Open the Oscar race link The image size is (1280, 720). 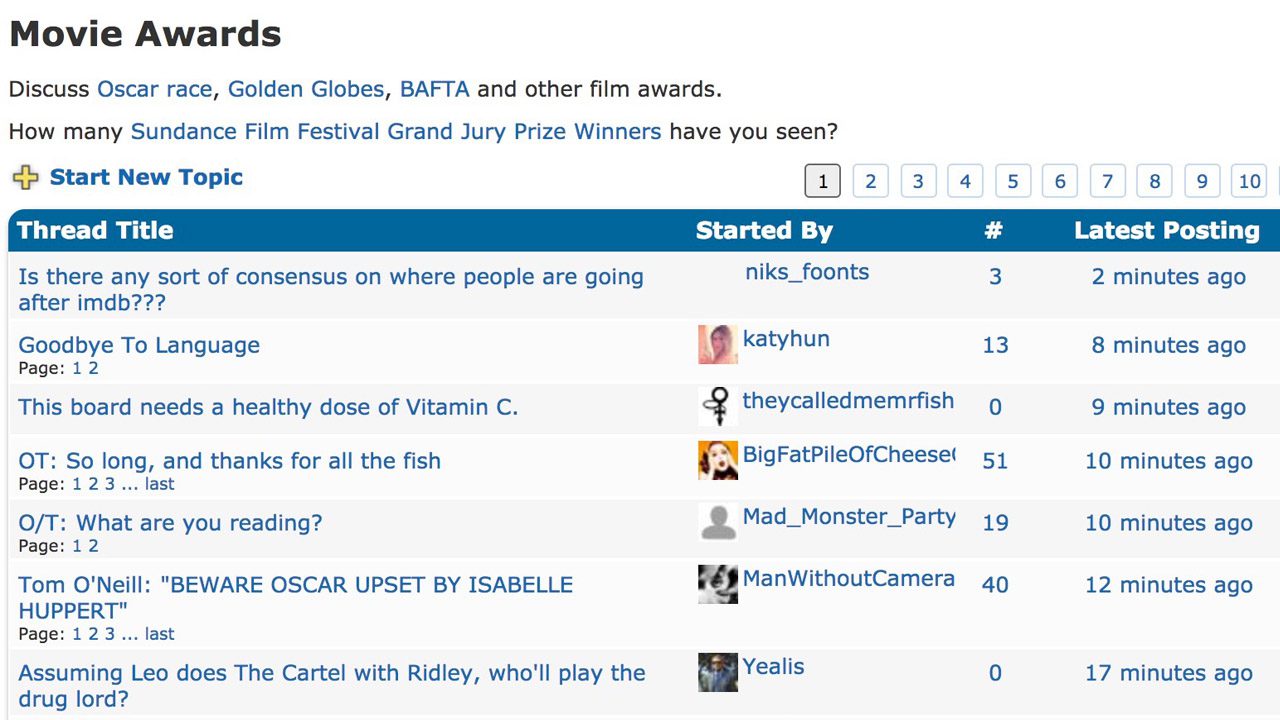tap(154, 89)
